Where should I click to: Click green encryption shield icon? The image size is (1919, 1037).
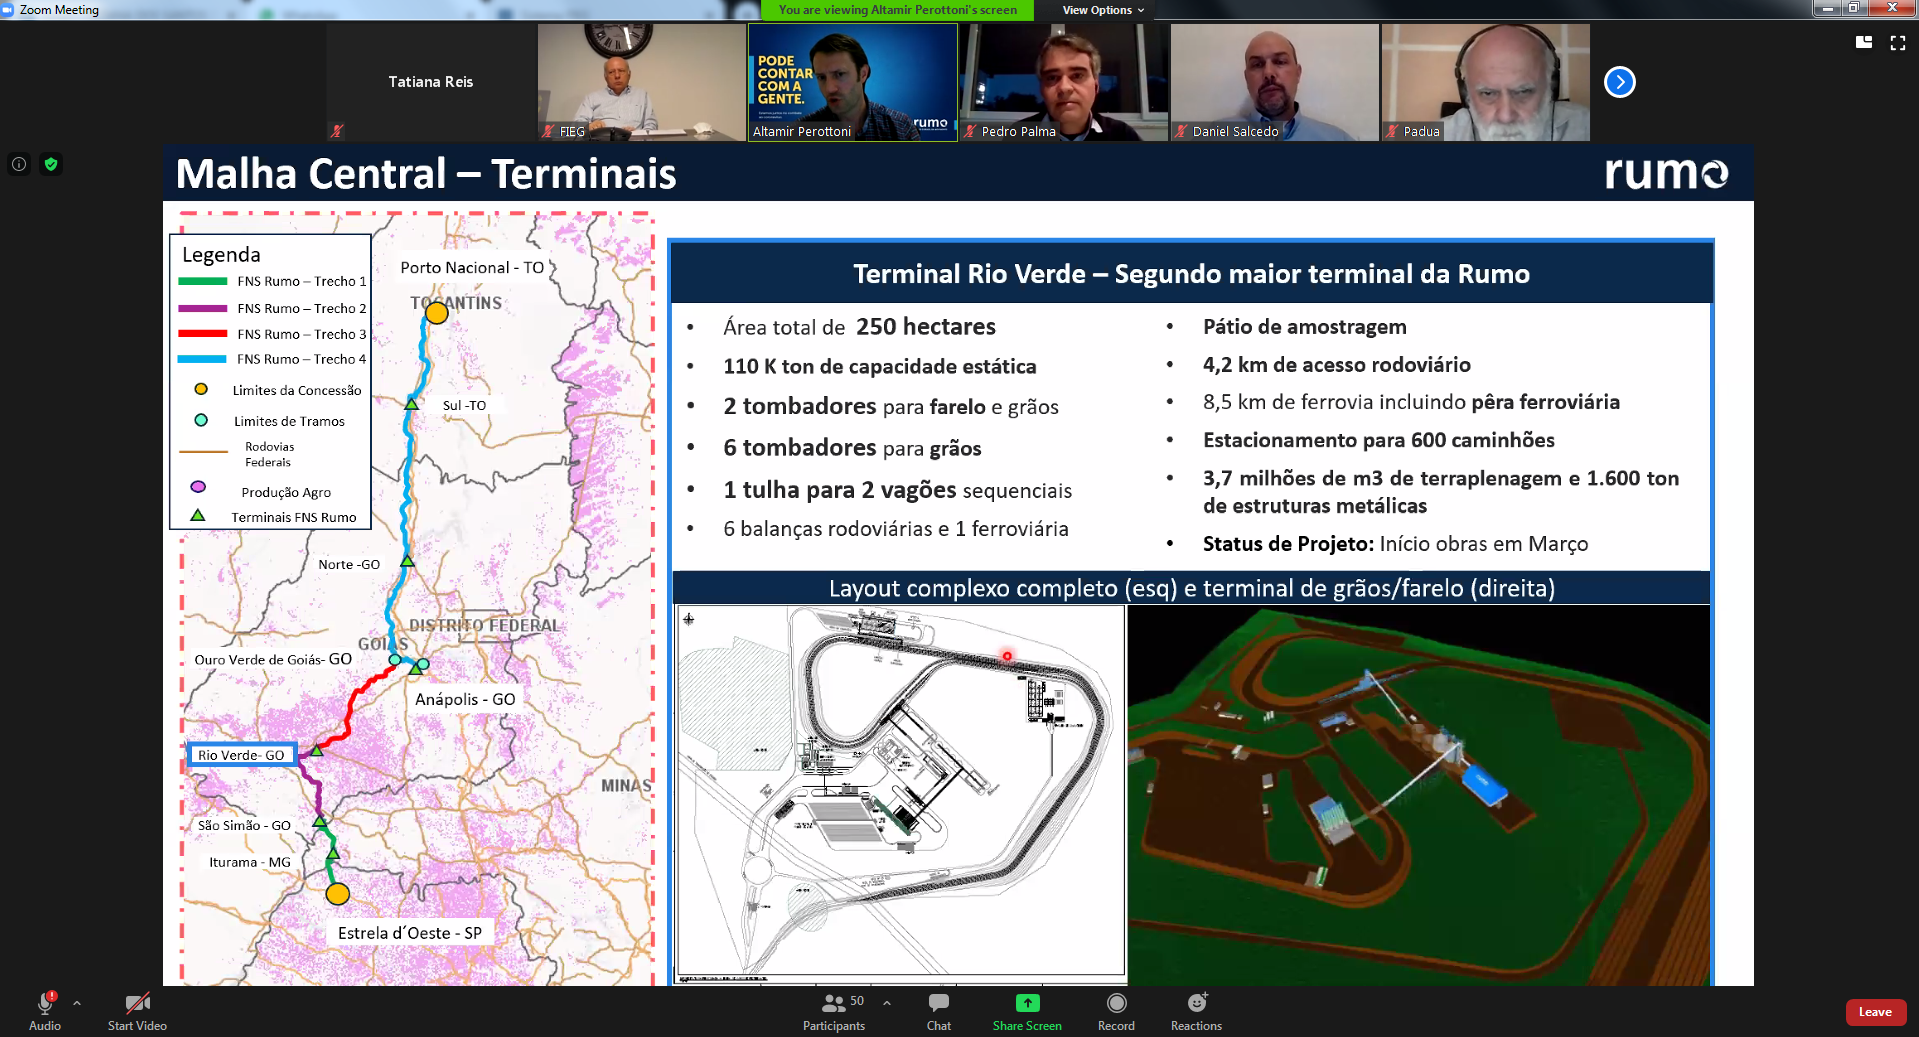click(x=51, y=164)
